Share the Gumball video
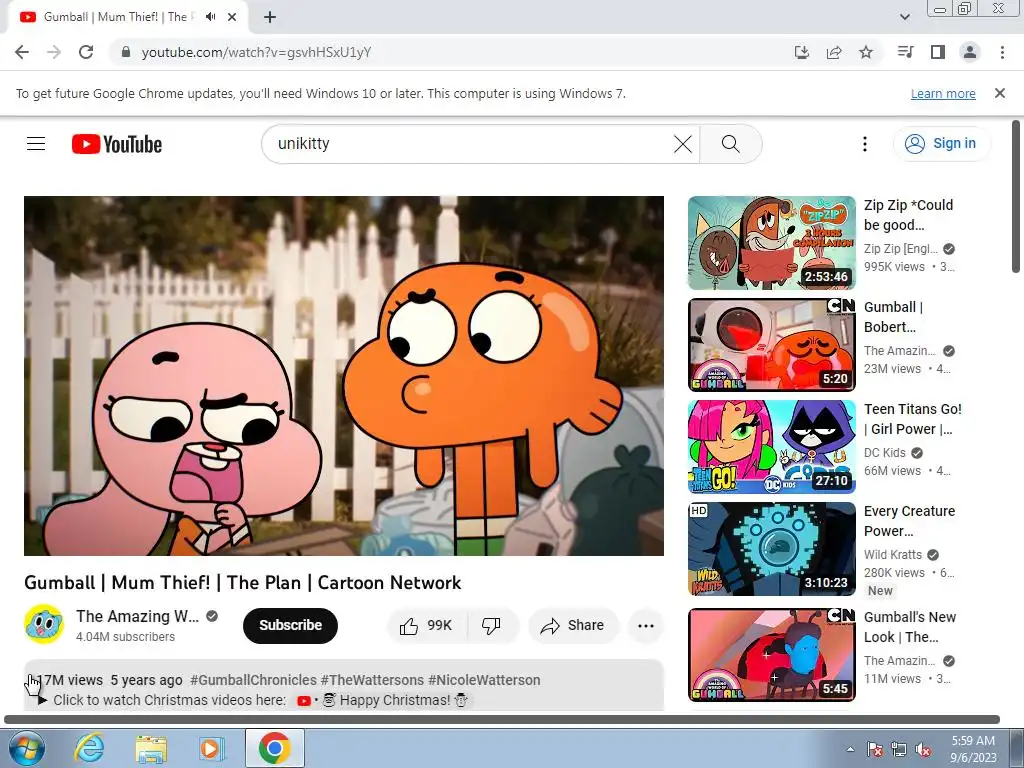The image size is (1024, 768). (x=572, y=626)
